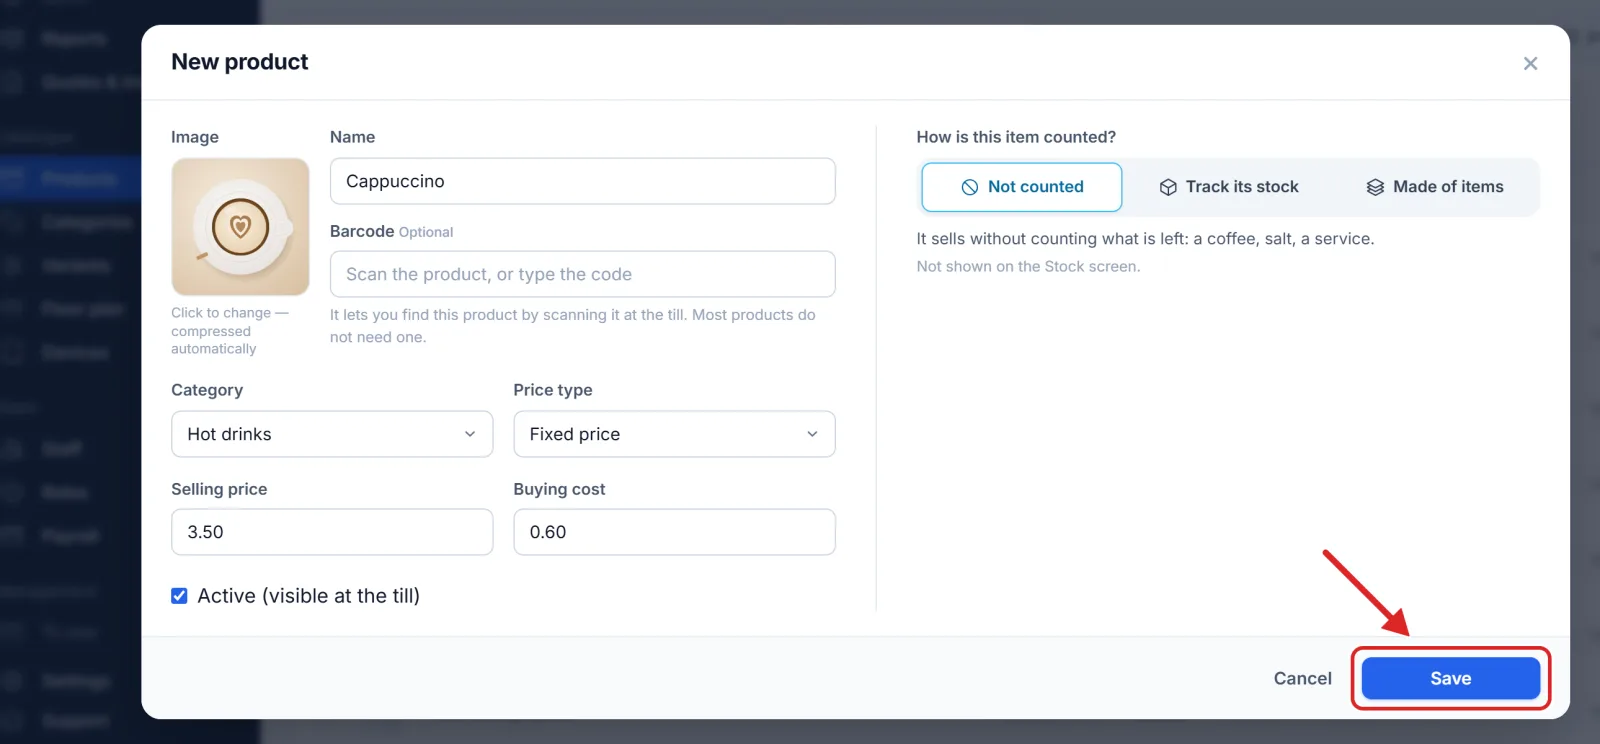Click the Track its stock box icon
This screenshot has width=1600, height=744.
1167,187
